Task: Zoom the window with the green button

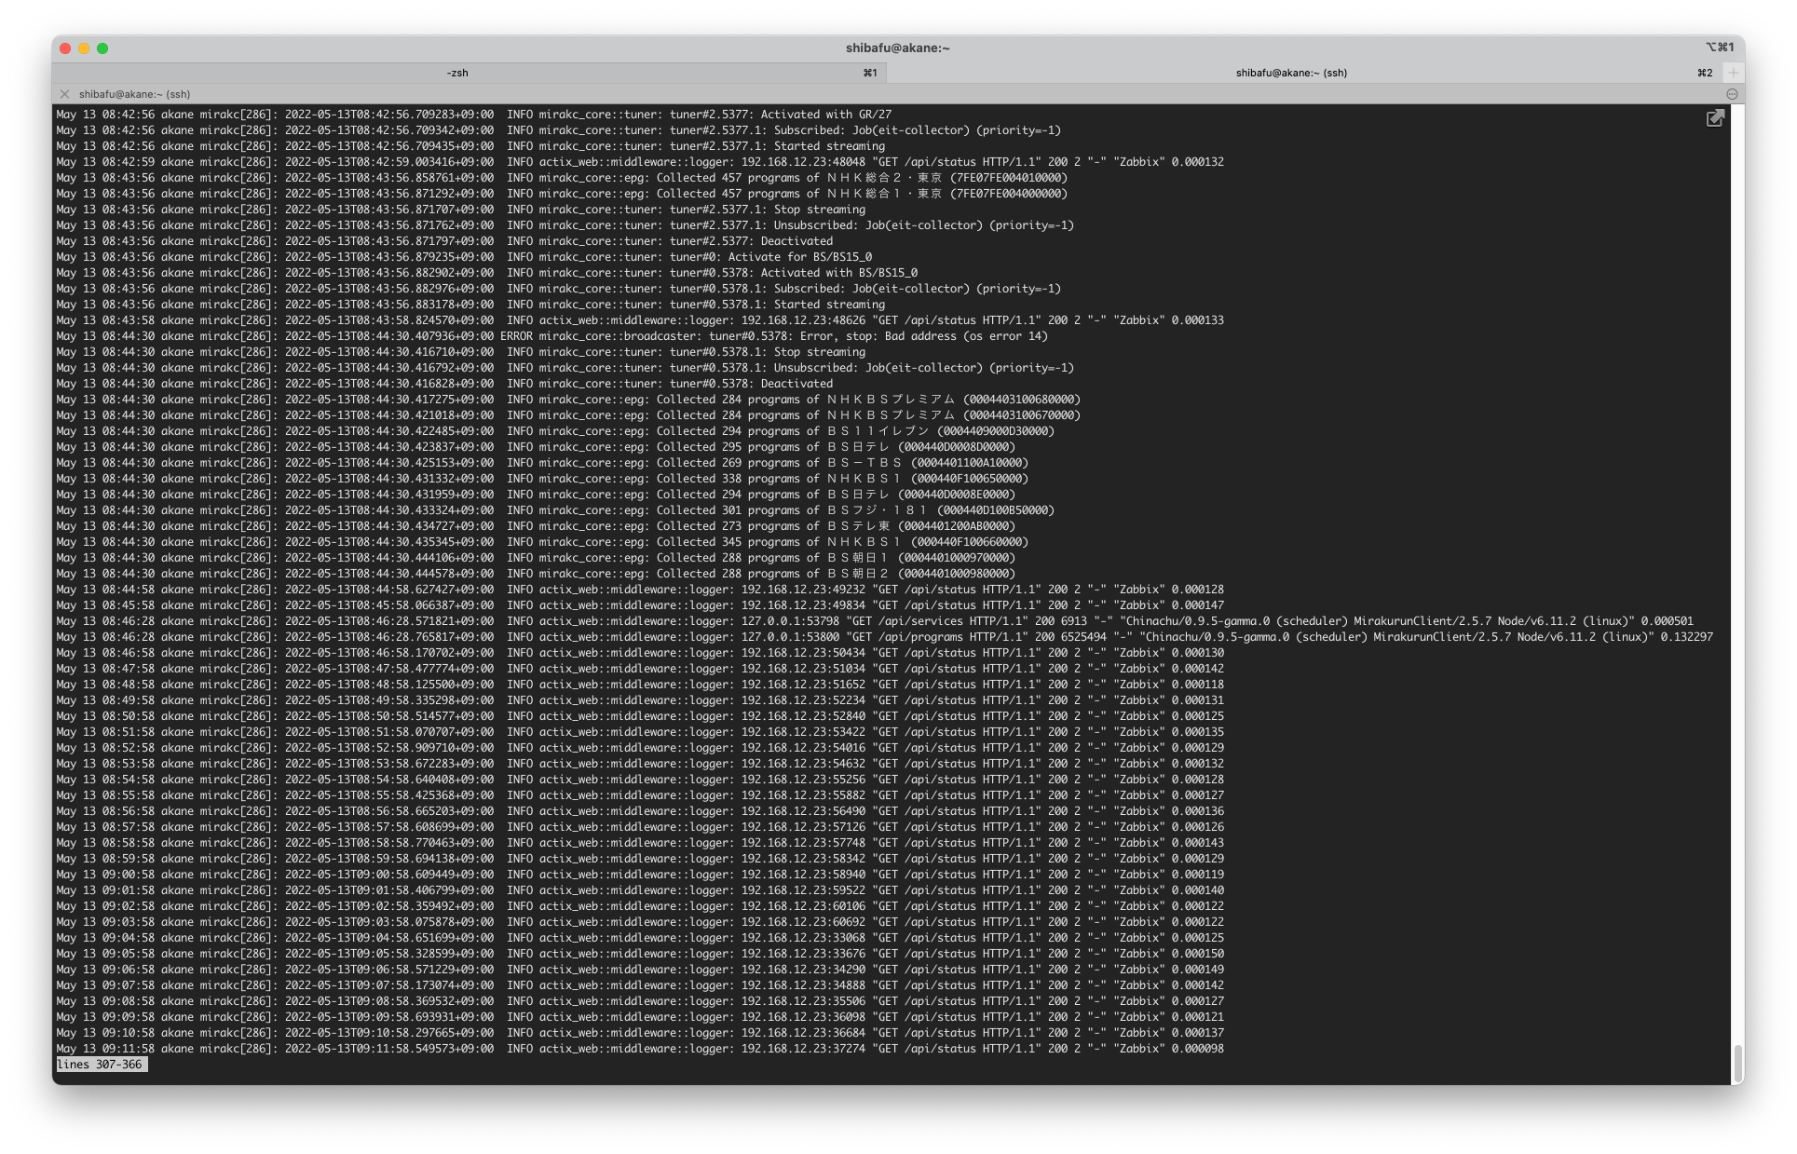Action: click(x=102, y=48)
